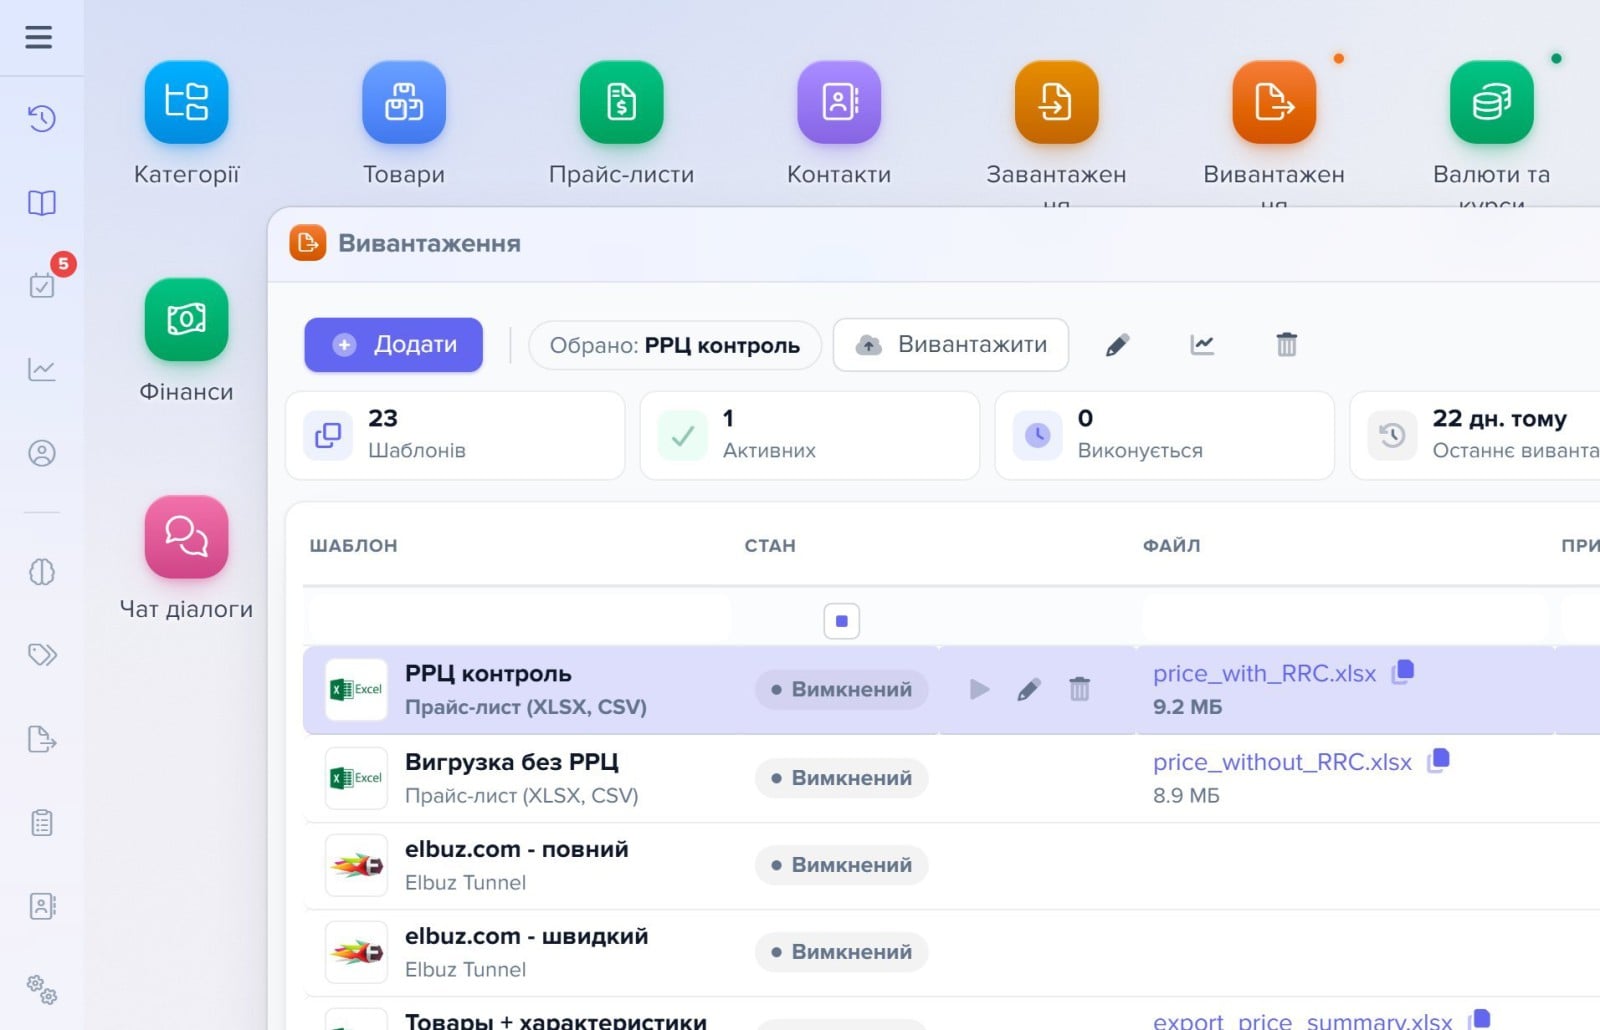
Task: Open the Категорії app icon
Action: (x=186, y=102)
